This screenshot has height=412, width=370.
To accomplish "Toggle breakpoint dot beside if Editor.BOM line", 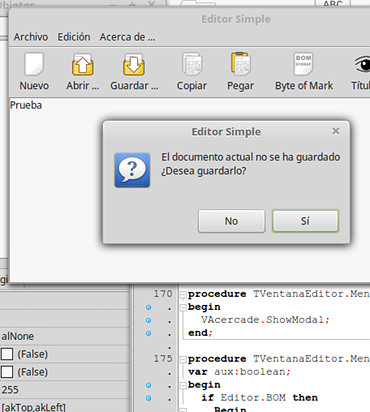I will click(x=149, y=398).
